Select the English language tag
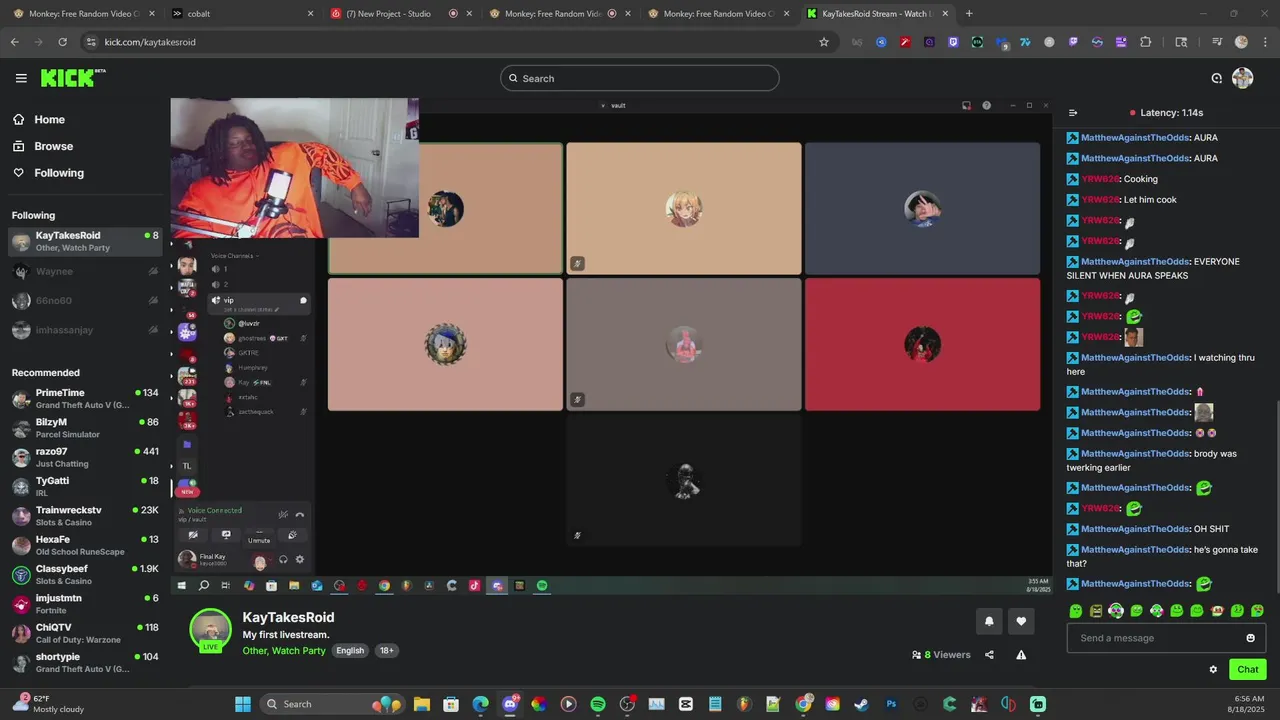Image resolution: width=1280 pixels, height=720 pixels. 350,651
